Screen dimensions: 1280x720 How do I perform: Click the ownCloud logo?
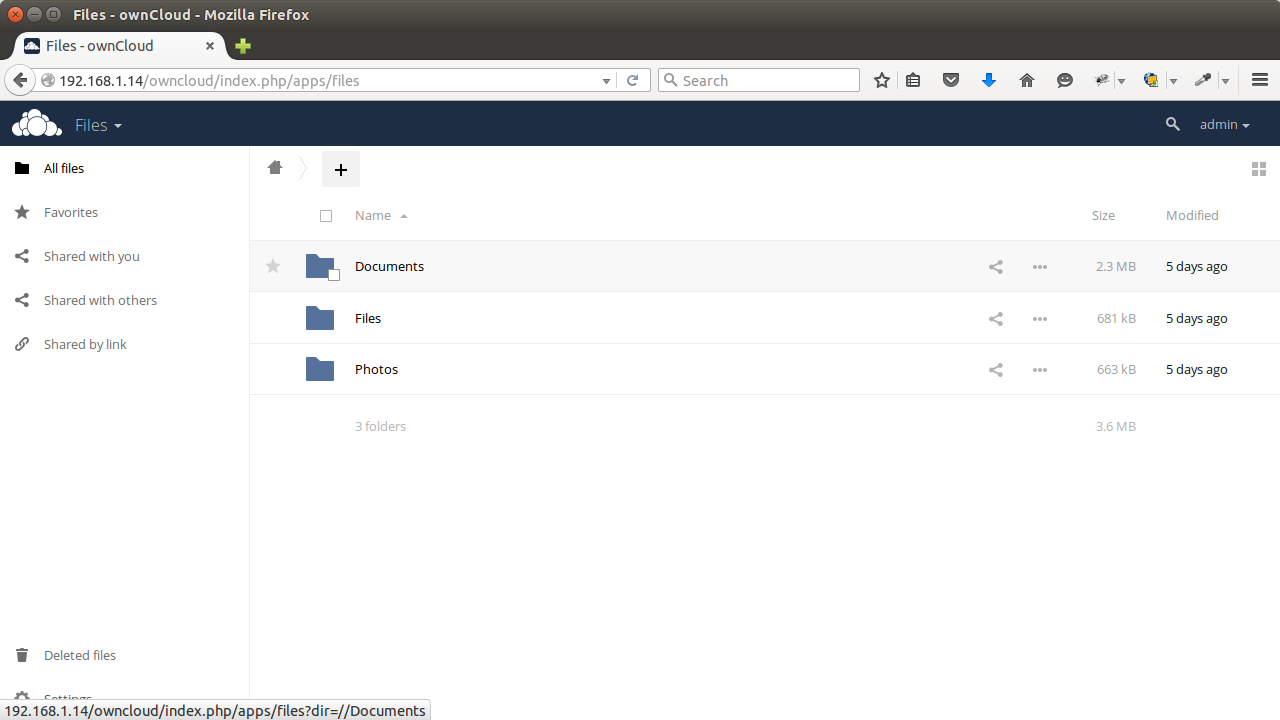click(x=36, y=123)
